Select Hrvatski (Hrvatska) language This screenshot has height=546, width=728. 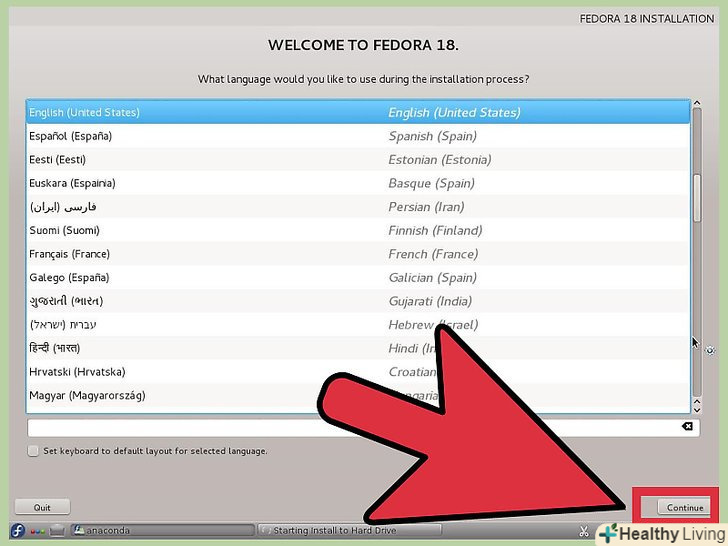point(358,372)
